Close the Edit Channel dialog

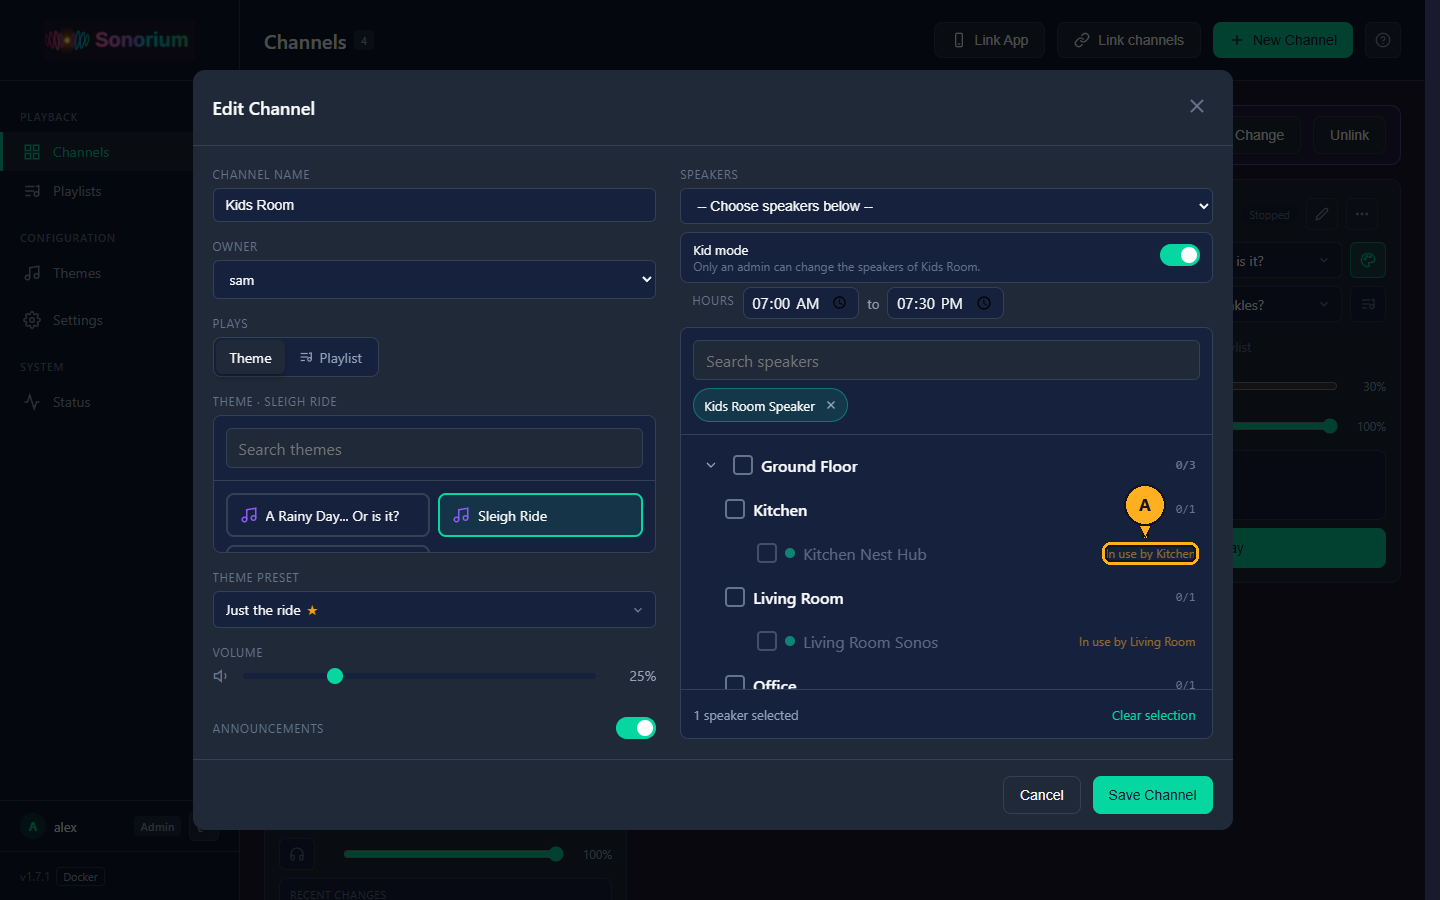tap(1197, 106)
